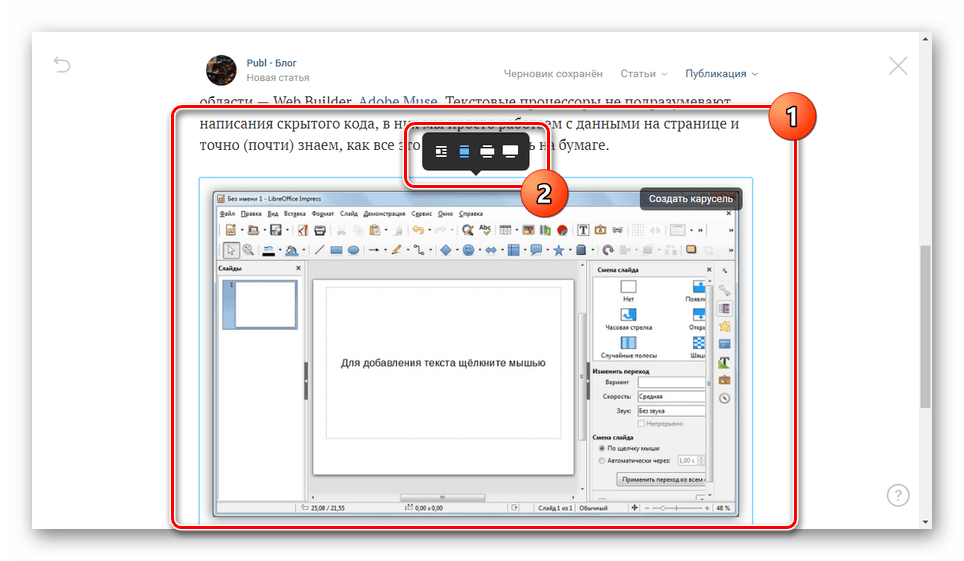Expand the 'Статьи' dropdown
Screen dimensions: 964x561
click(x=643, y=74)
